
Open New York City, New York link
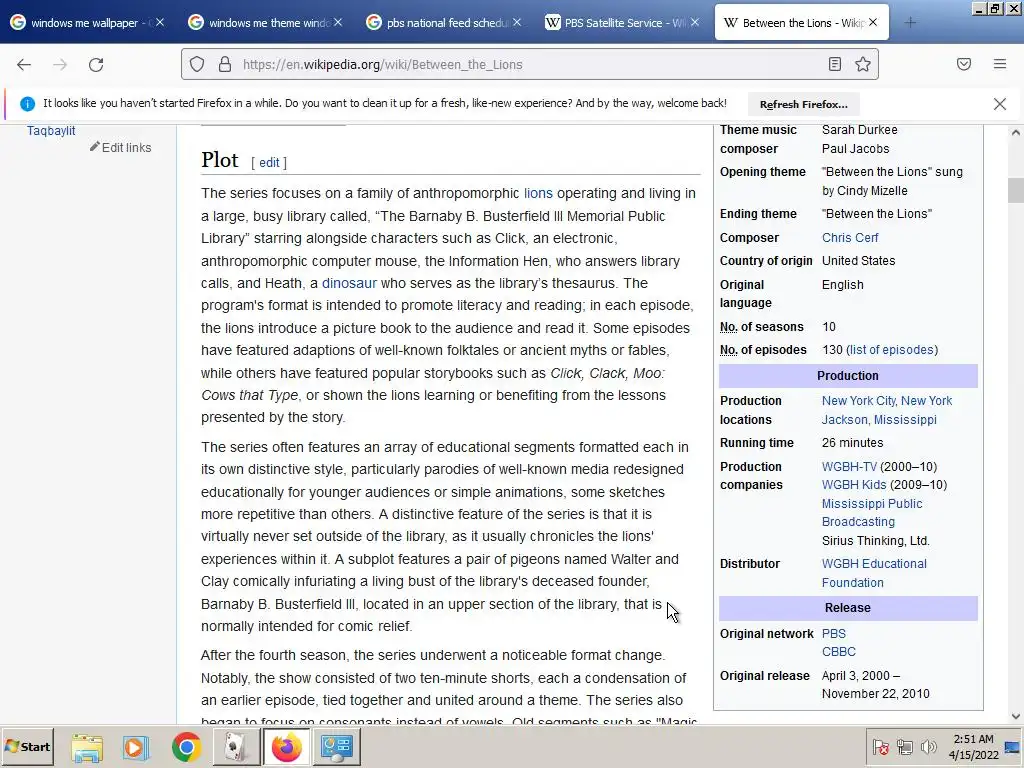click(887, 401)
